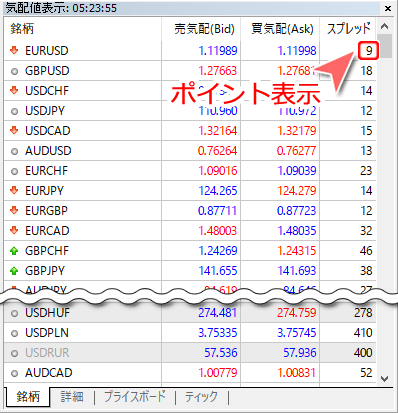Select the USDPLN symbol name

47,333
